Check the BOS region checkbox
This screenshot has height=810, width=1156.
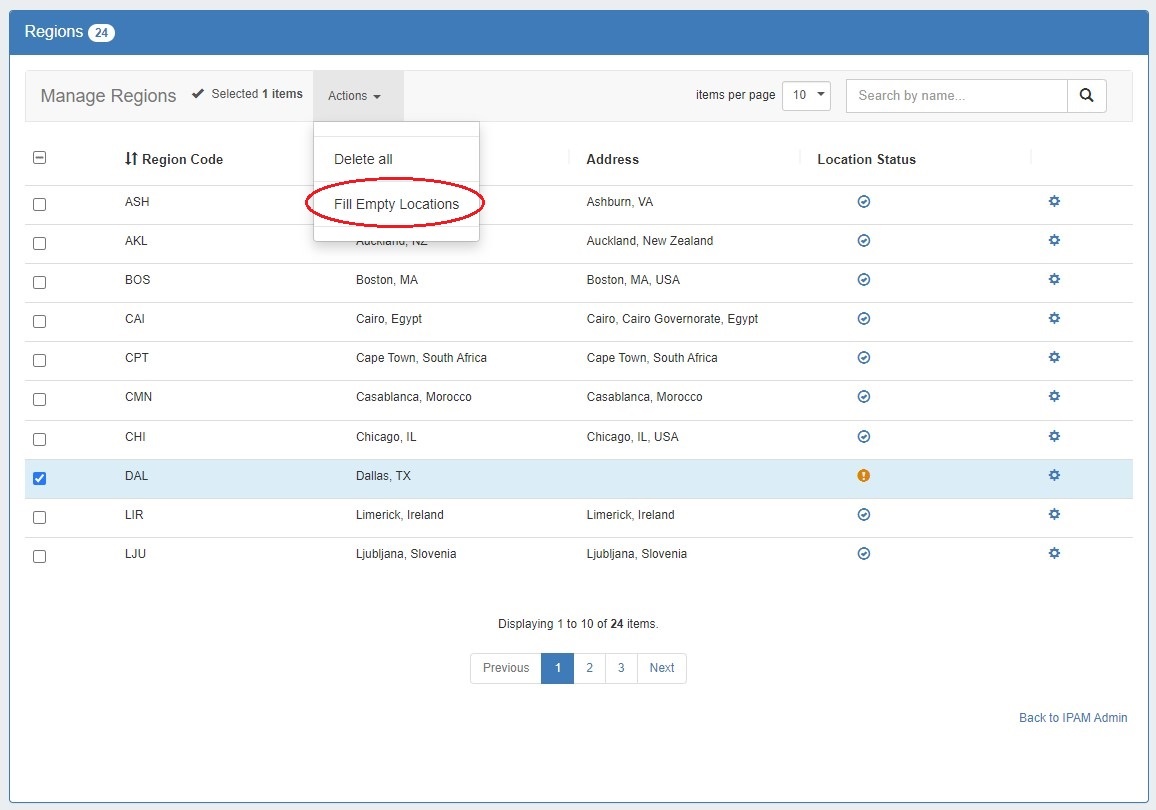coord(40,282)
